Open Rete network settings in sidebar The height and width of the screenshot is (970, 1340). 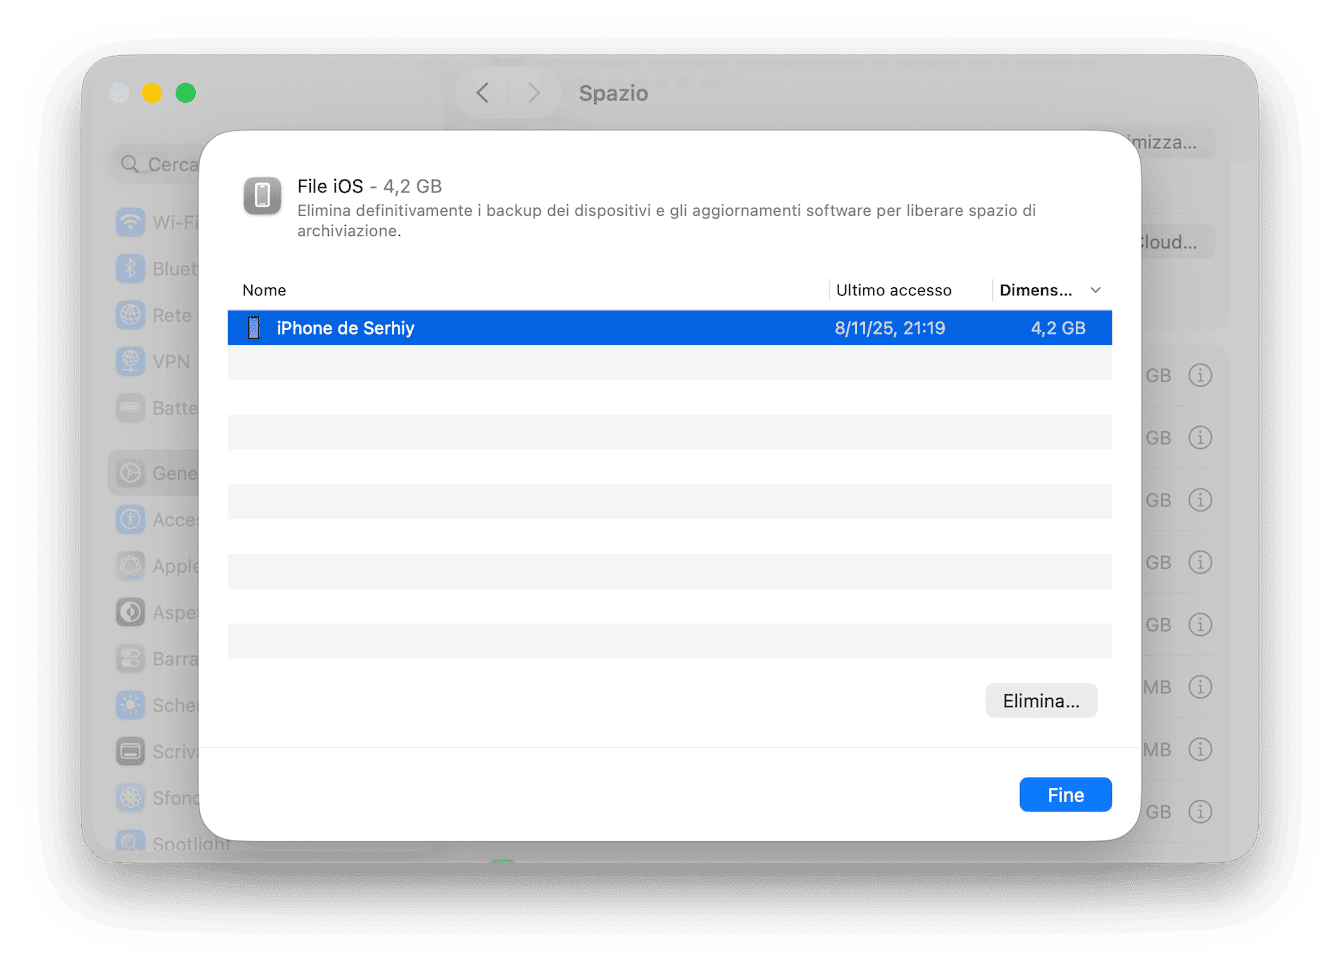[x=157, y=315]
